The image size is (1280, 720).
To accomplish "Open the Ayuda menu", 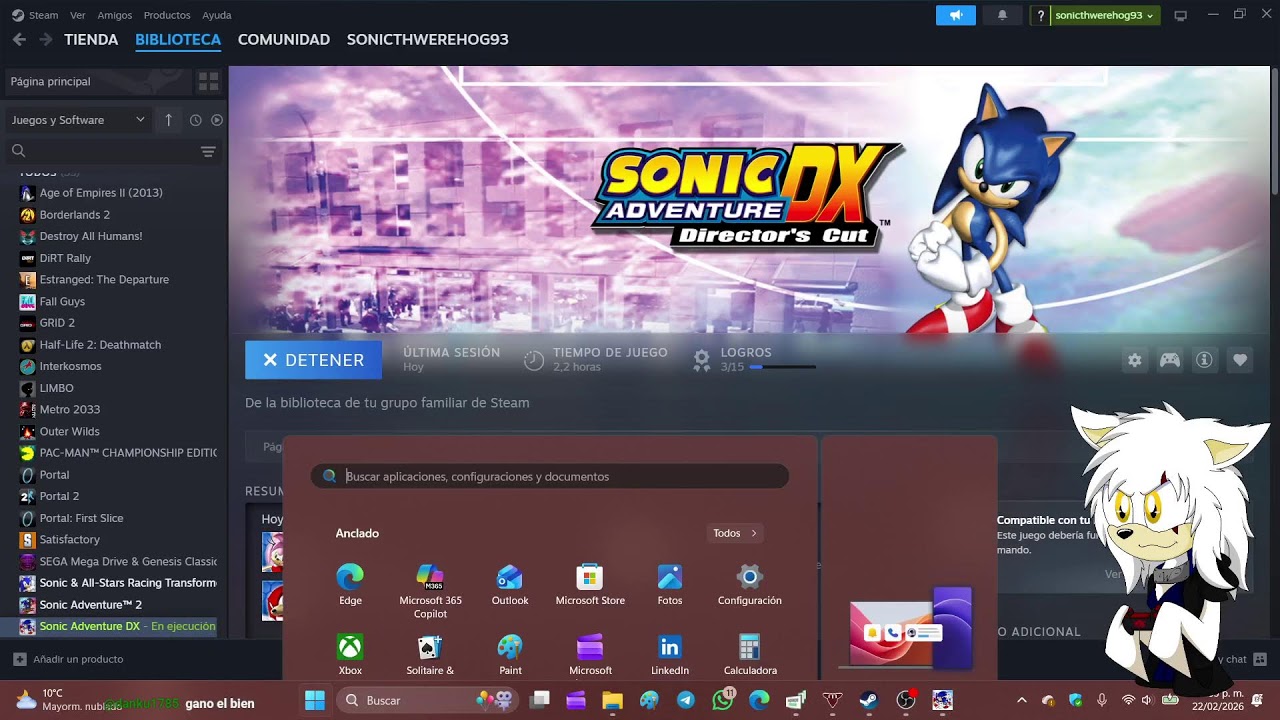I will (x=217, y=15).
